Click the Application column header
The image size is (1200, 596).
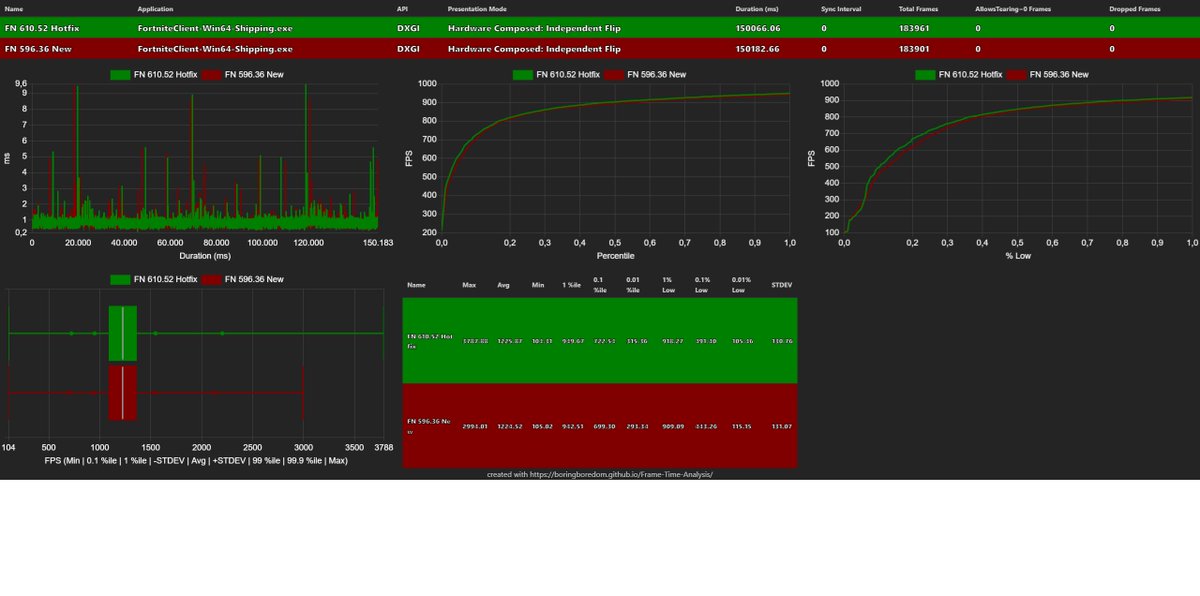click(155, 8)
